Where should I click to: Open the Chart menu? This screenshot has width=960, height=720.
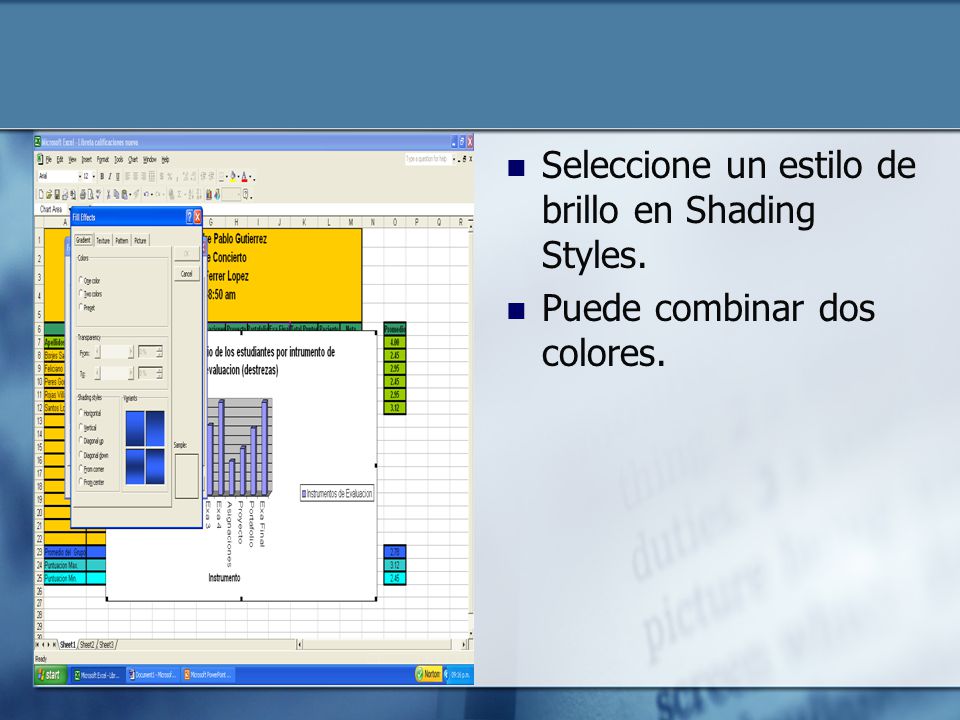pos(133,160)
